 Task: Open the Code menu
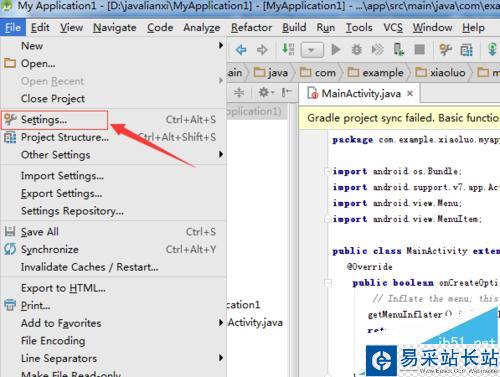[160, 28]
